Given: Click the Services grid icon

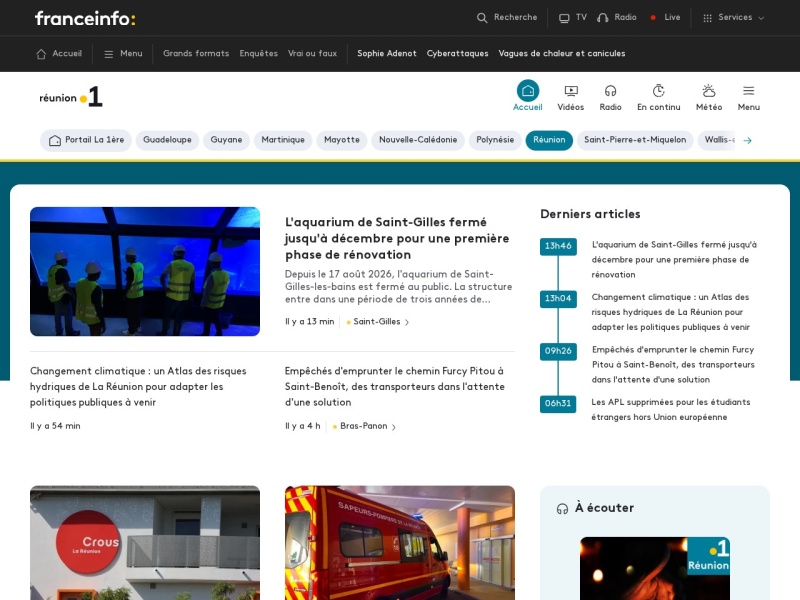Looking at the screenshot, I should [707, 18].
